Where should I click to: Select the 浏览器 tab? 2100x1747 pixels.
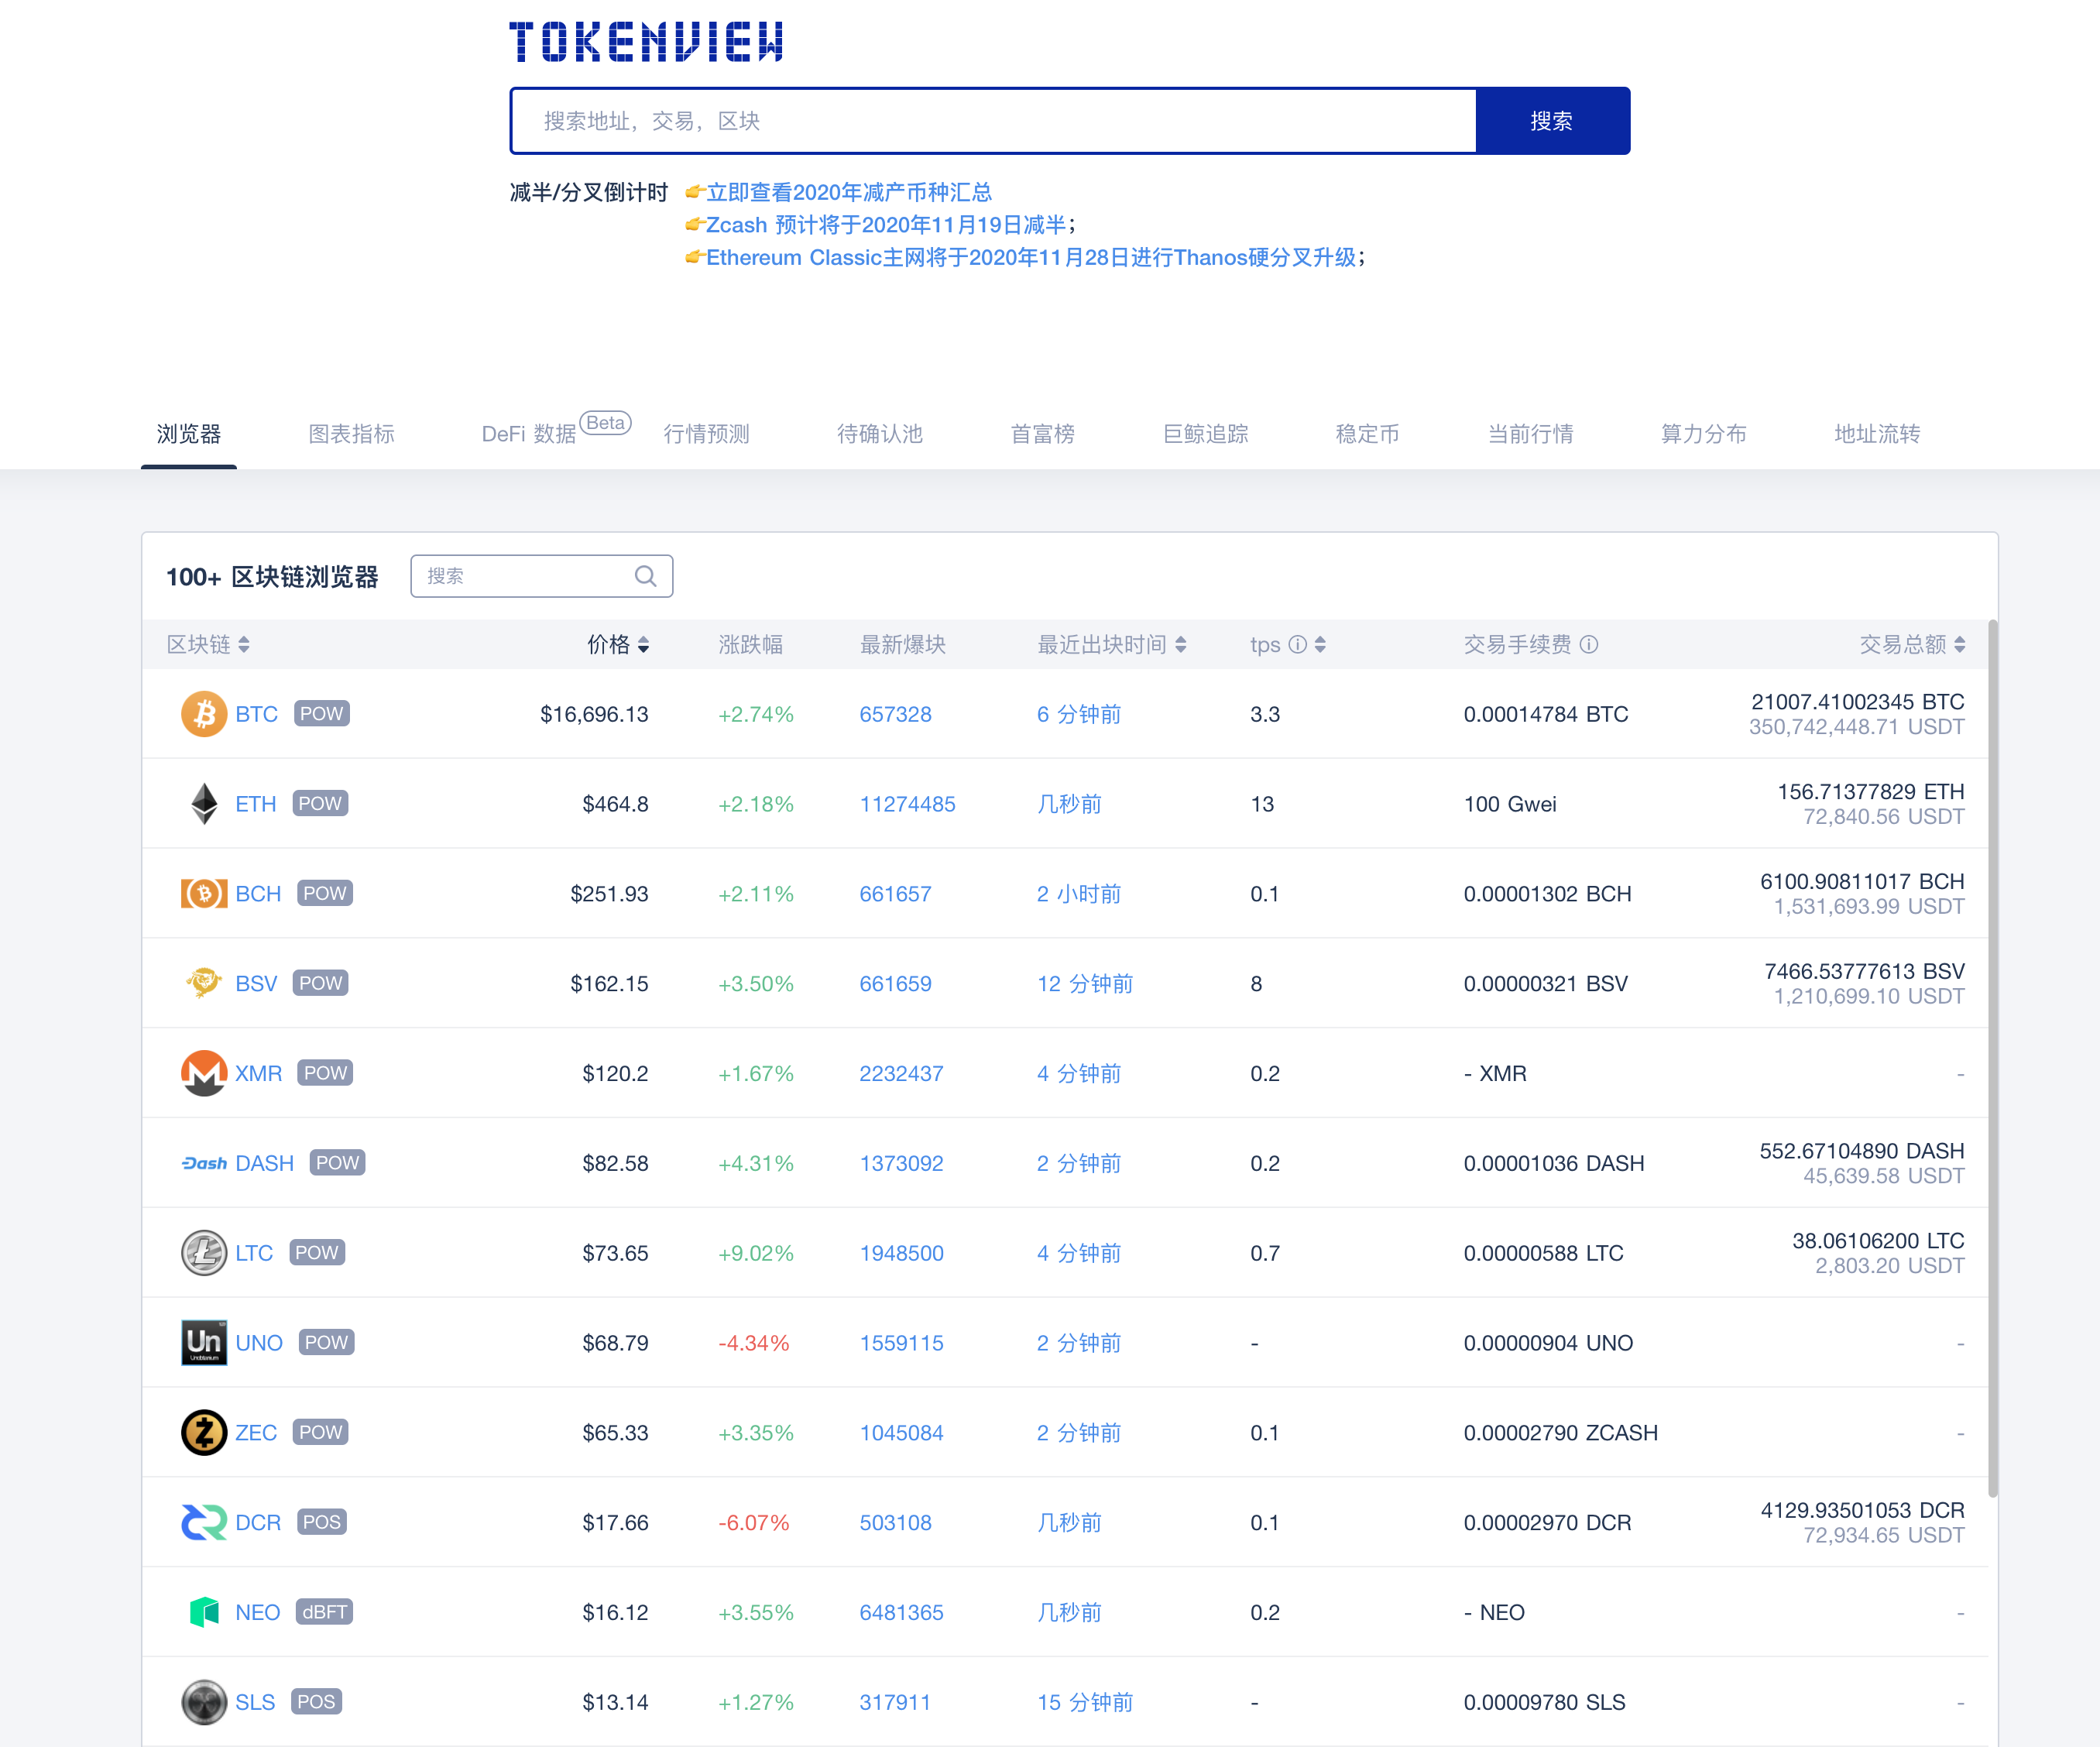189,434
